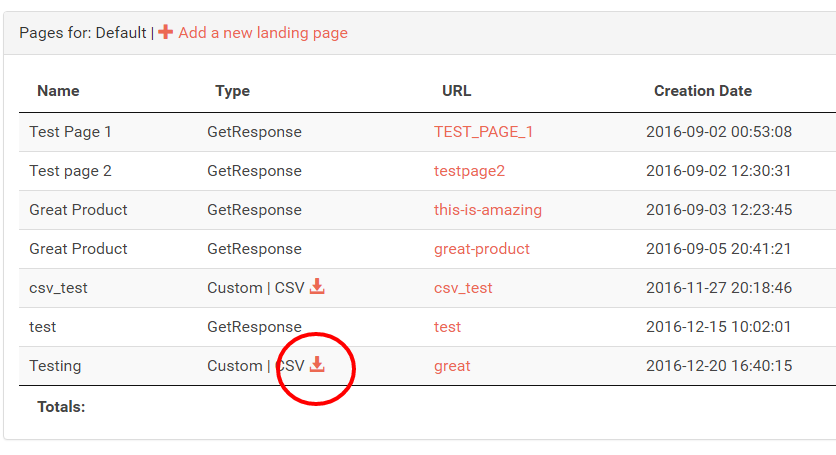Viewport: 836px width, 455px height.
Task: Add a new landing page
Action: [263, 33]
